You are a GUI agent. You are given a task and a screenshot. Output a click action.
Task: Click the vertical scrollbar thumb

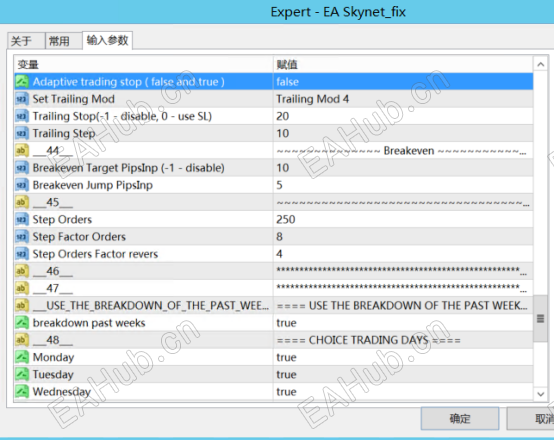[541, 318]
